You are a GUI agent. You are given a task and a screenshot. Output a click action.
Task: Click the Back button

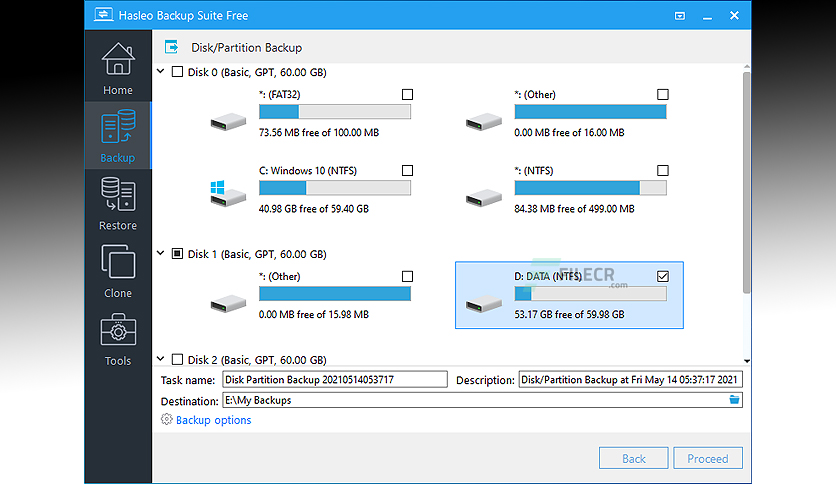(x=633, y=458)
